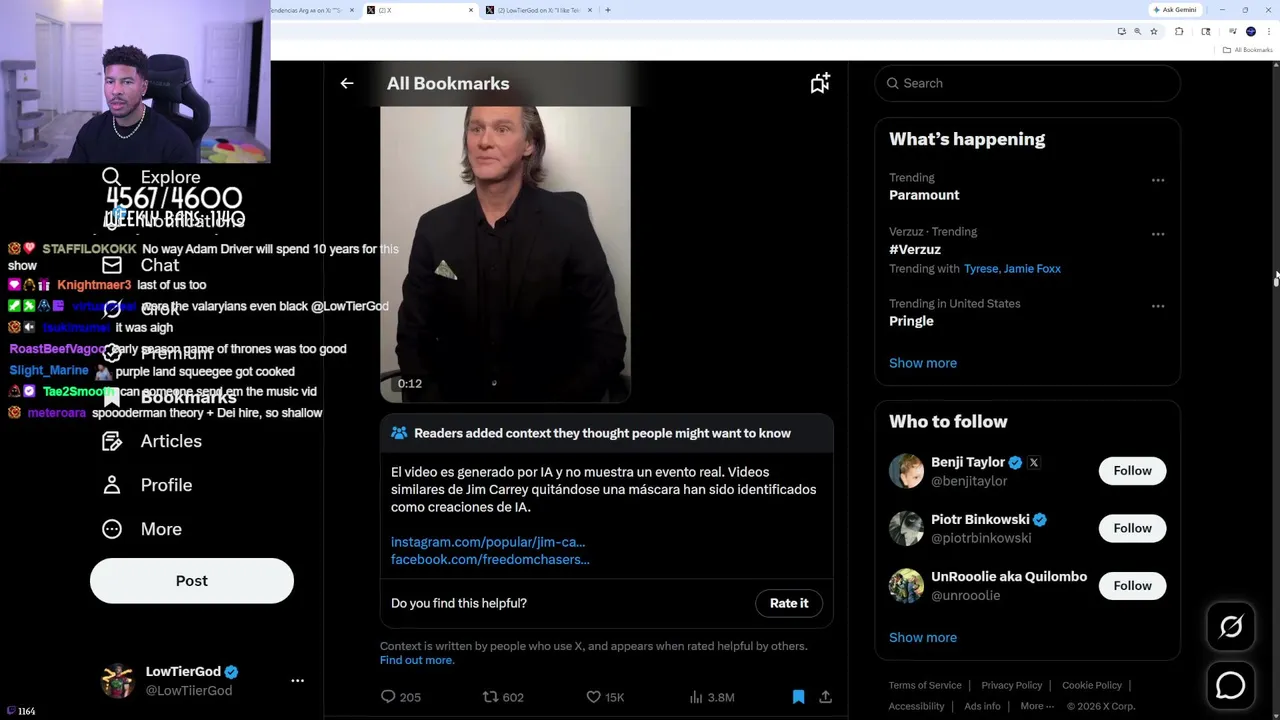Switch to the LowTierGod browser tab
1280x720 pixels.
pos(535,10)
